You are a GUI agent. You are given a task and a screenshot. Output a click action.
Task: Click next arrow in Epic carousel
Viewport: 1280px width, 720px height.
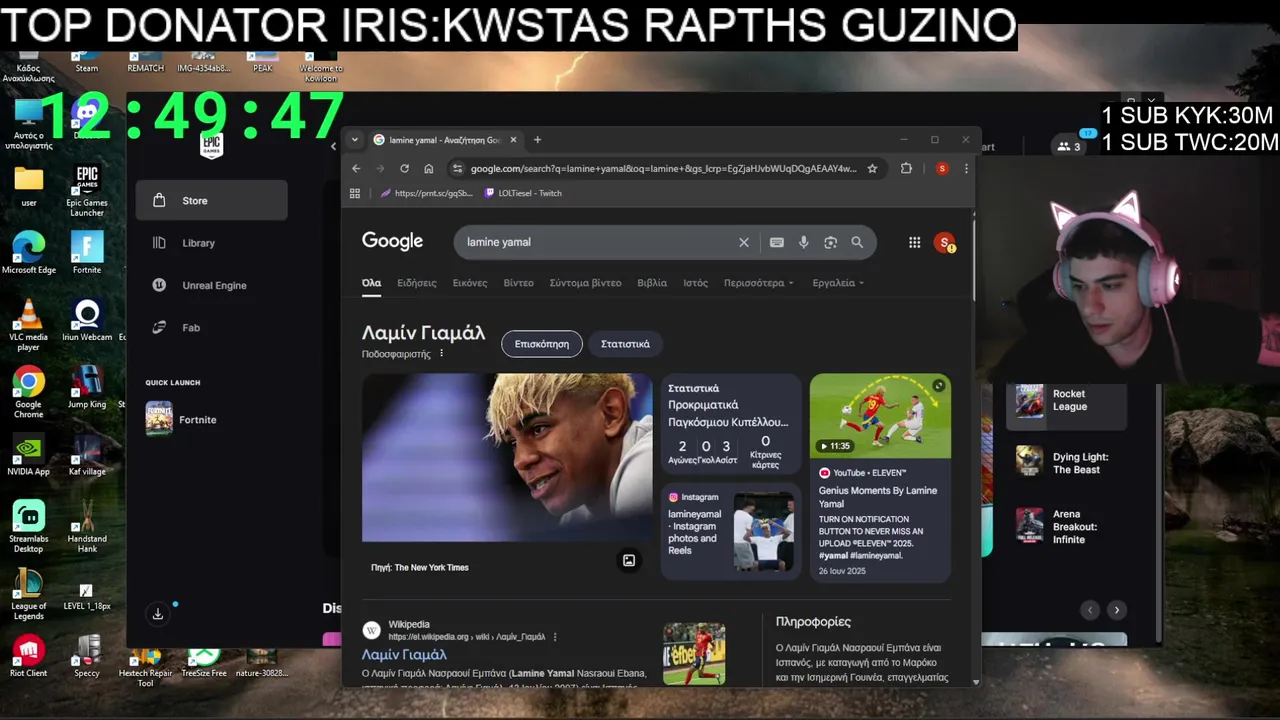pos(1117,610)
